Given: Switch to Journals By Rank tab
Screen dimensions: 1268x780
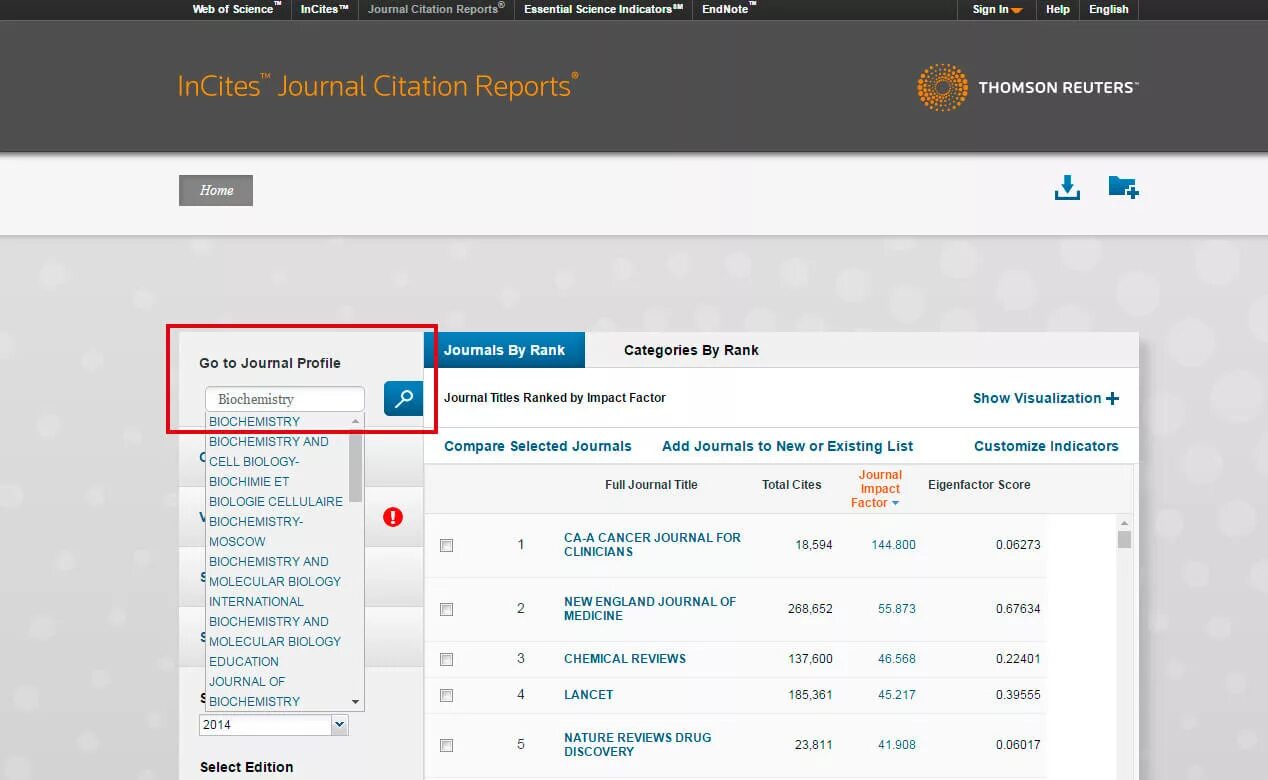Looking at the screenshot, I should [504, 350].
